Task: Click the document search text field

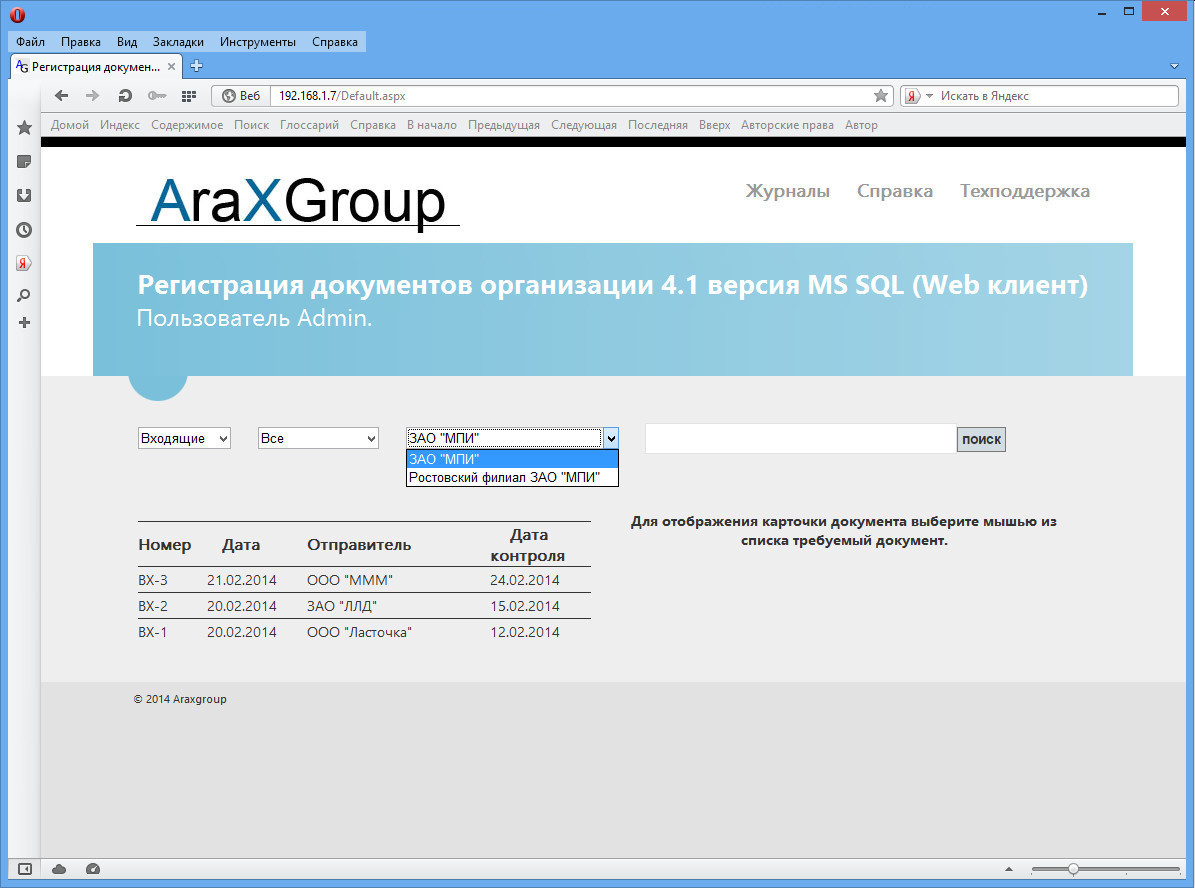Action: [800, 439]
